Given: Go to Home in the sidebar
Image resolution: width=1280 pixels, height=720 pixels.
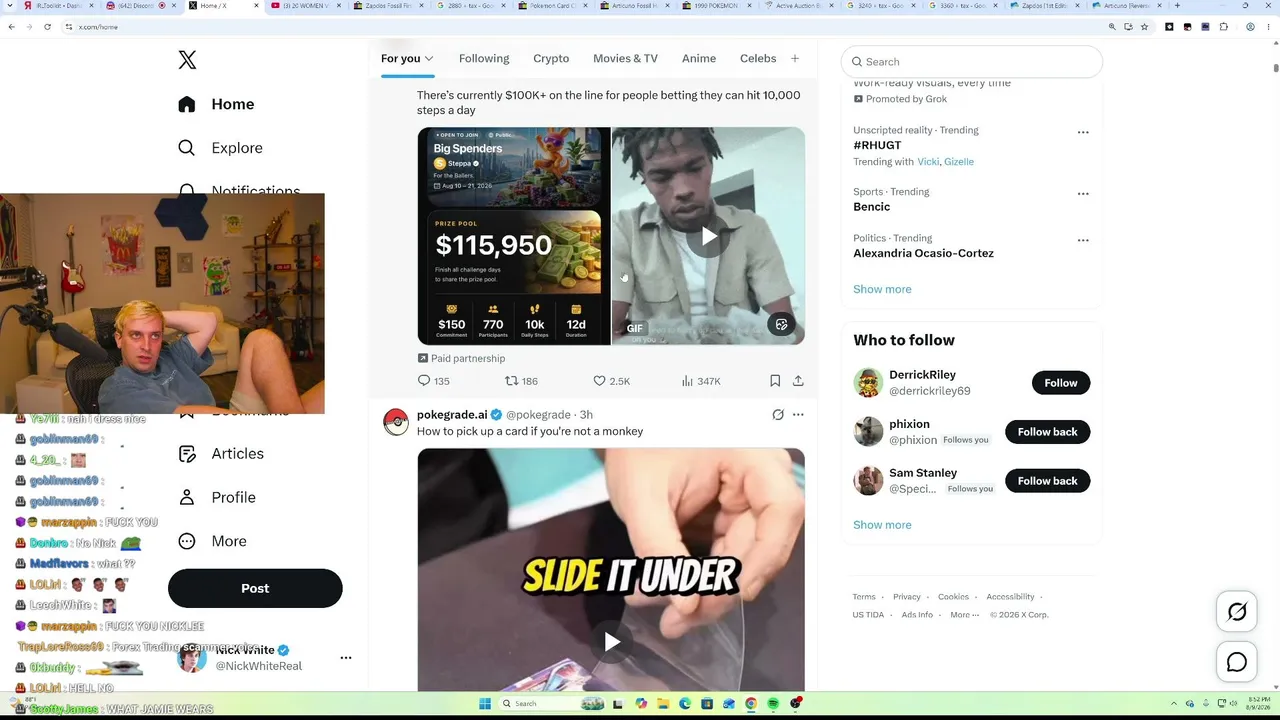Looking at the screenshot, I should pos(216,104).
